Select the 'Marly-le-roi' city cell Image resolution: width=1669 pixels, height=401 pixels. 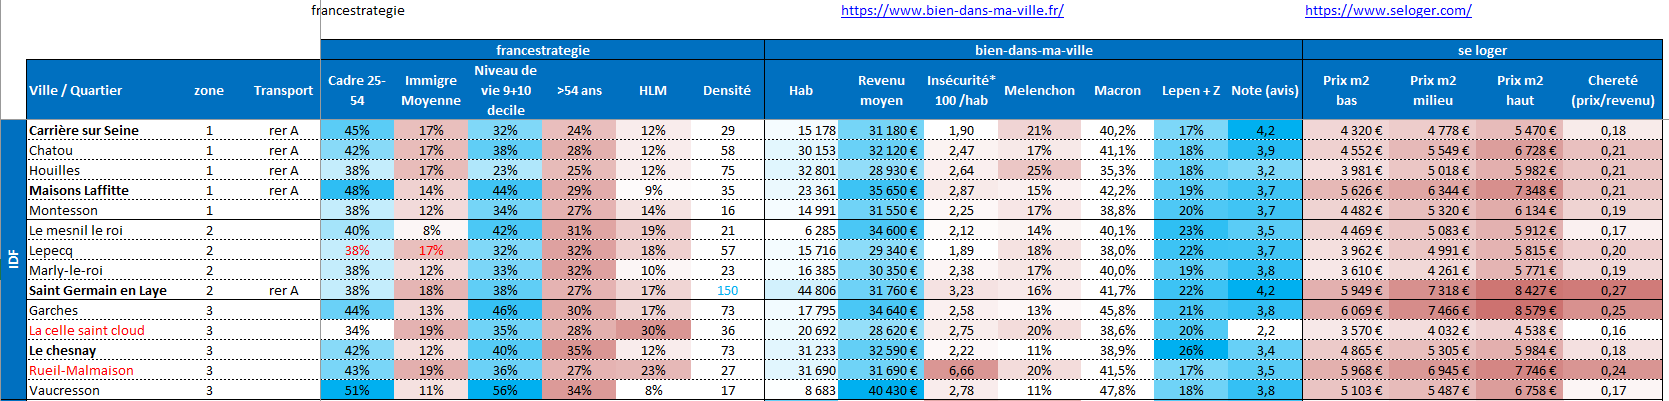click(102, 270)
